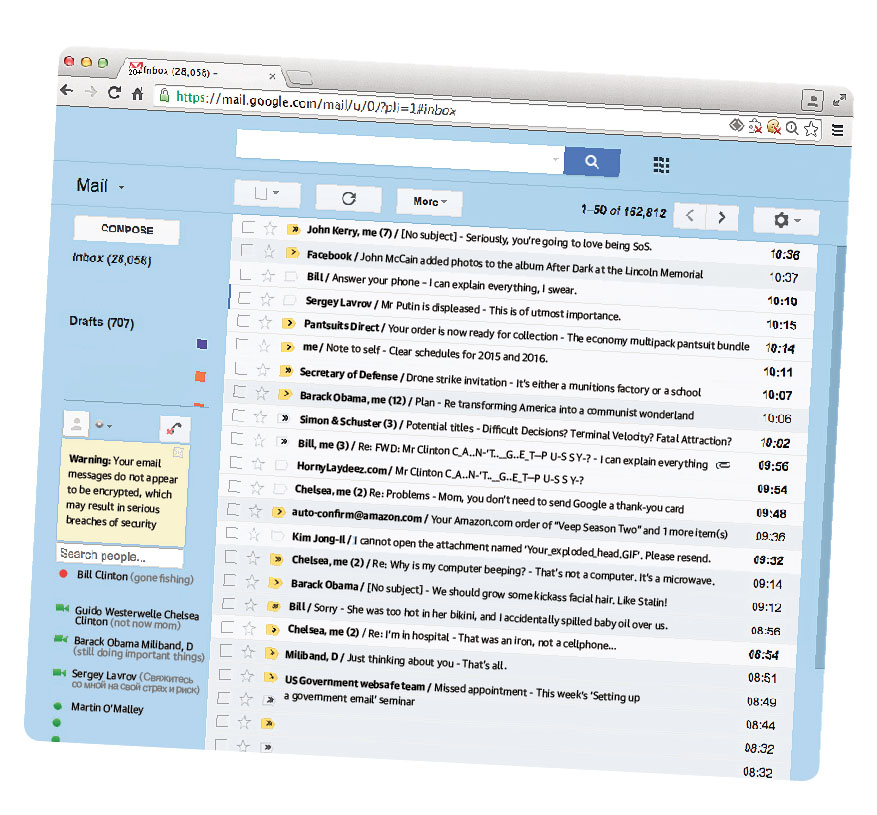This screenshot has height=815, width=877.
Task: Open the select-all checkbox dropdown
Action: (x=267, y=194)
